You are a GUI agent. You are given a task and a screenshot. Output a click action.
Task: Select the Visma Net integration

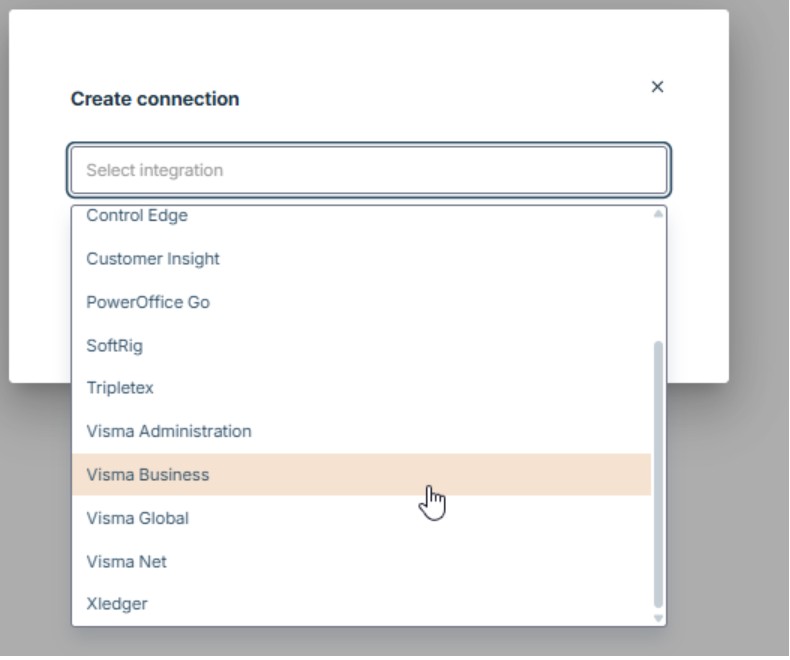point(127,562)
